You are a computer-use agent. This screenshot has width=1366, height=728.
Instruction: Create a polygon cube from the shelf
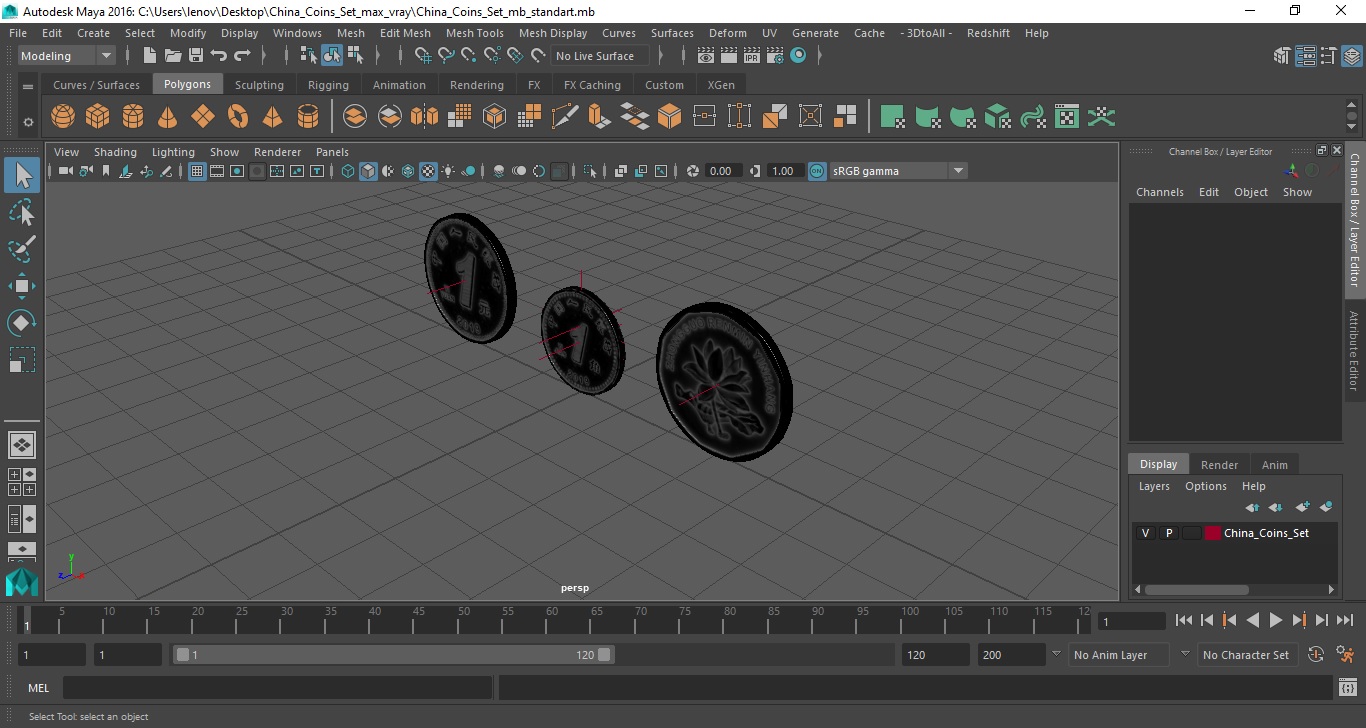pos(98,117)
